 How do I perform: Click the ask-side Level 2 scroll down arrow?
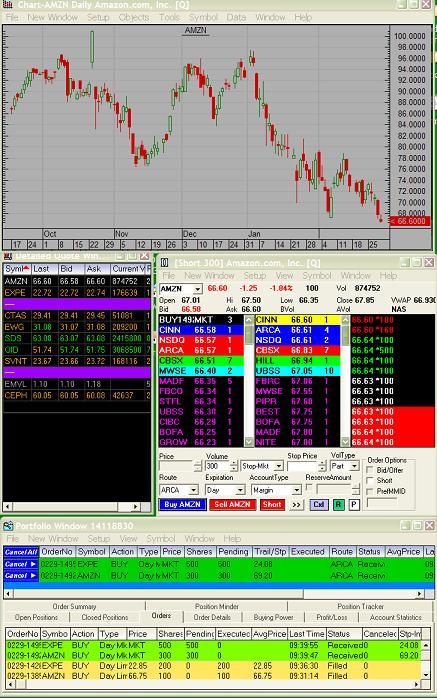pos(345,442)
